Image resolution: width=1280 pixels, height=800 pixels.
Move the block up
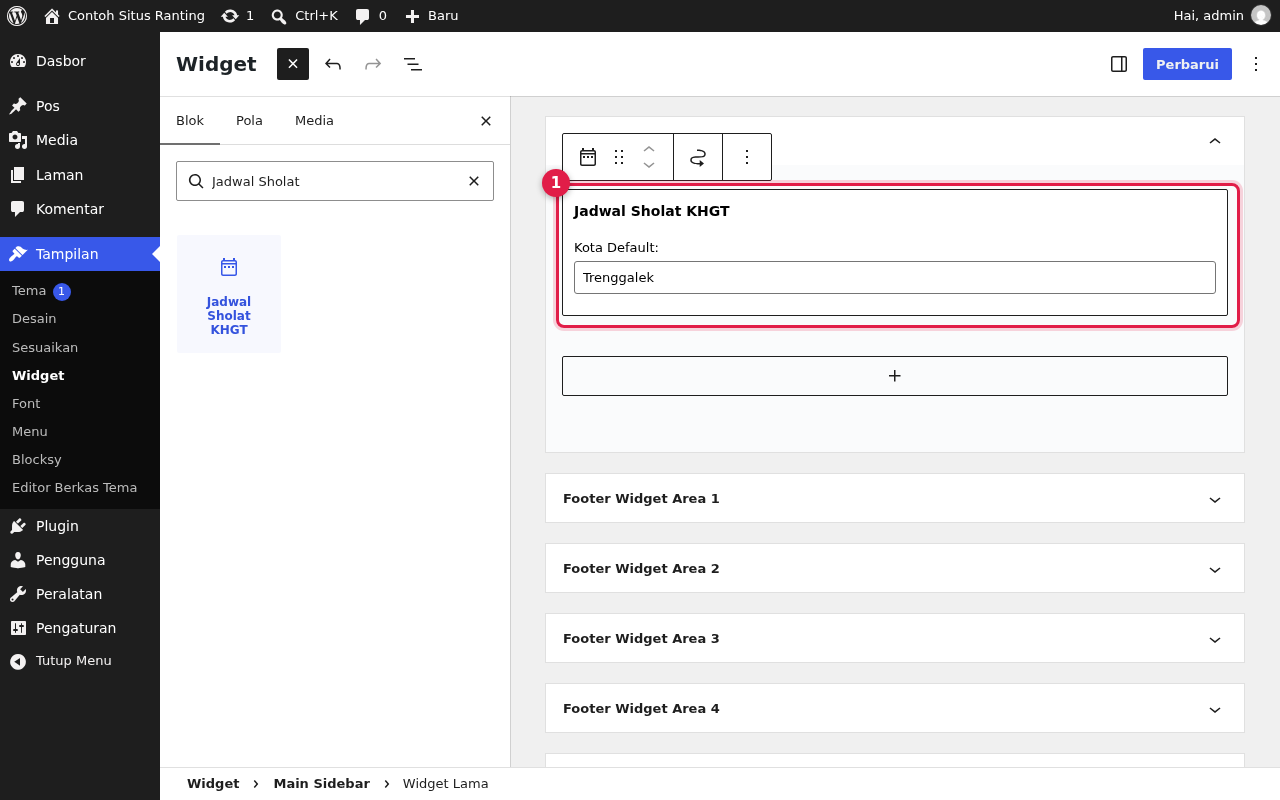click(649, 149)
